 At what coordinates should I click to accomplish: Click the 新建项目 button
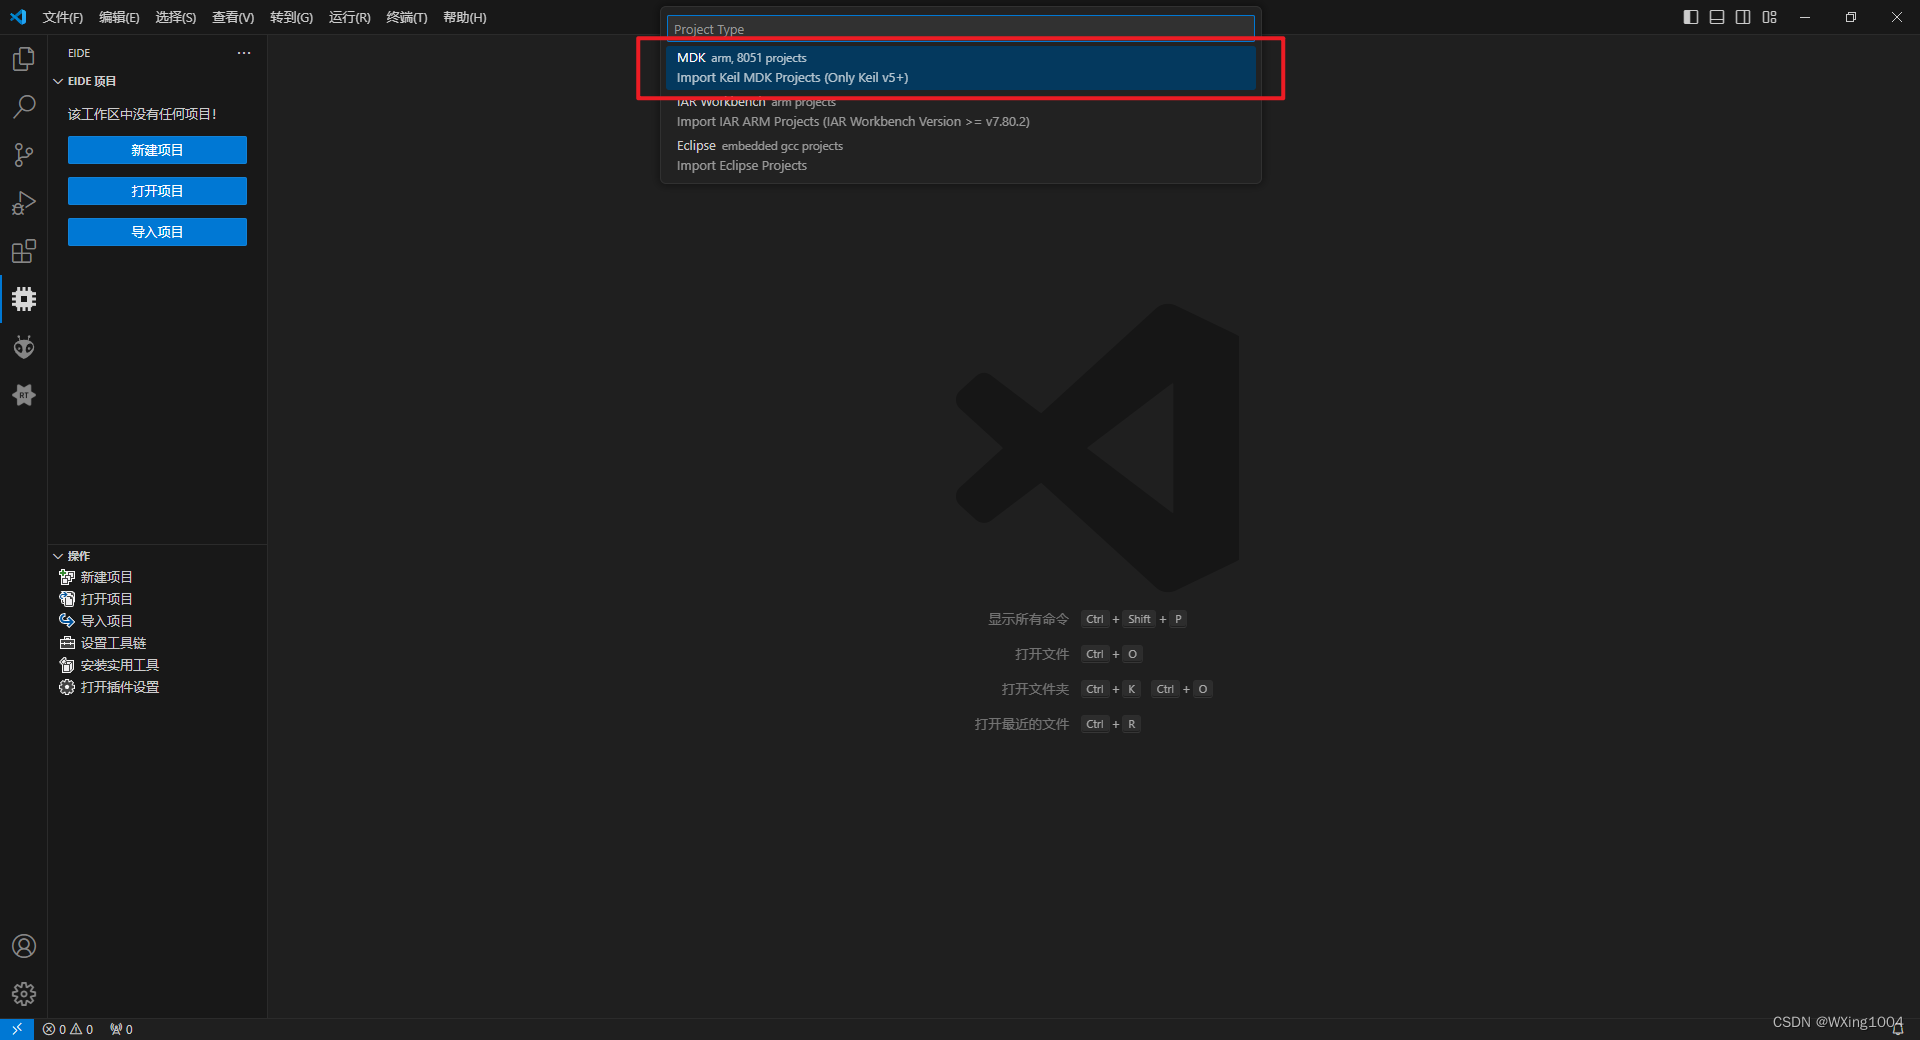pyautogui.click(x=157, y=150)
